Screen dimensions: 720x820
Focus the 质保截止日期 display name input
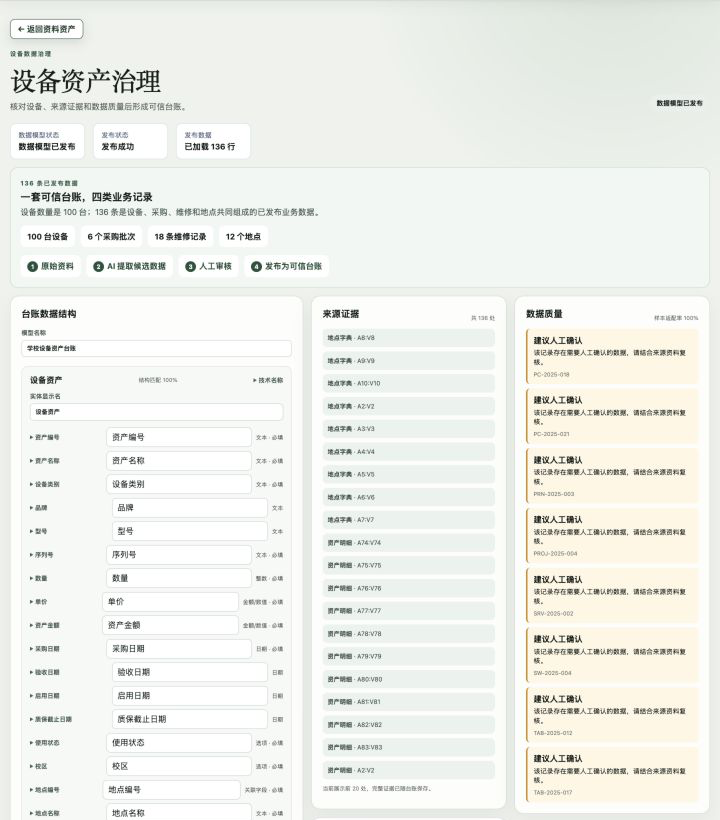pos(190,720)
